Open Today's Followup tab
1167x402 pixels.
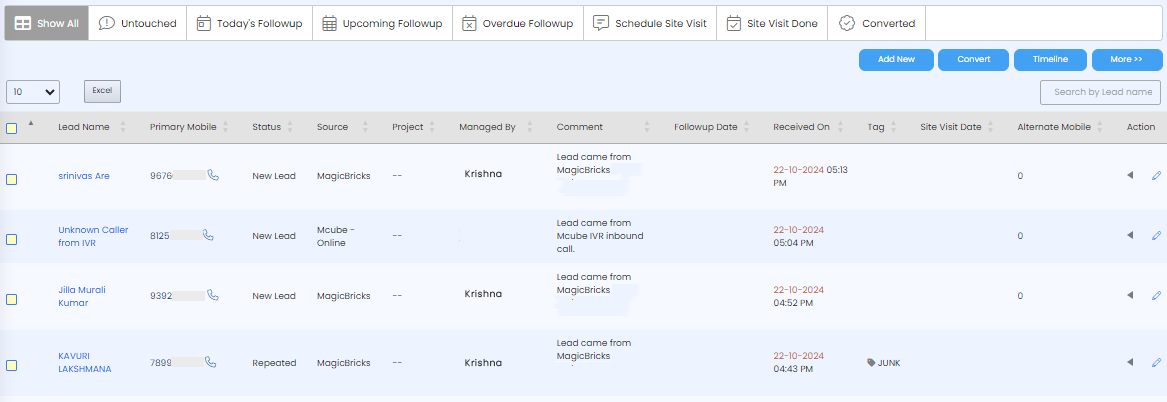[249, 23]
